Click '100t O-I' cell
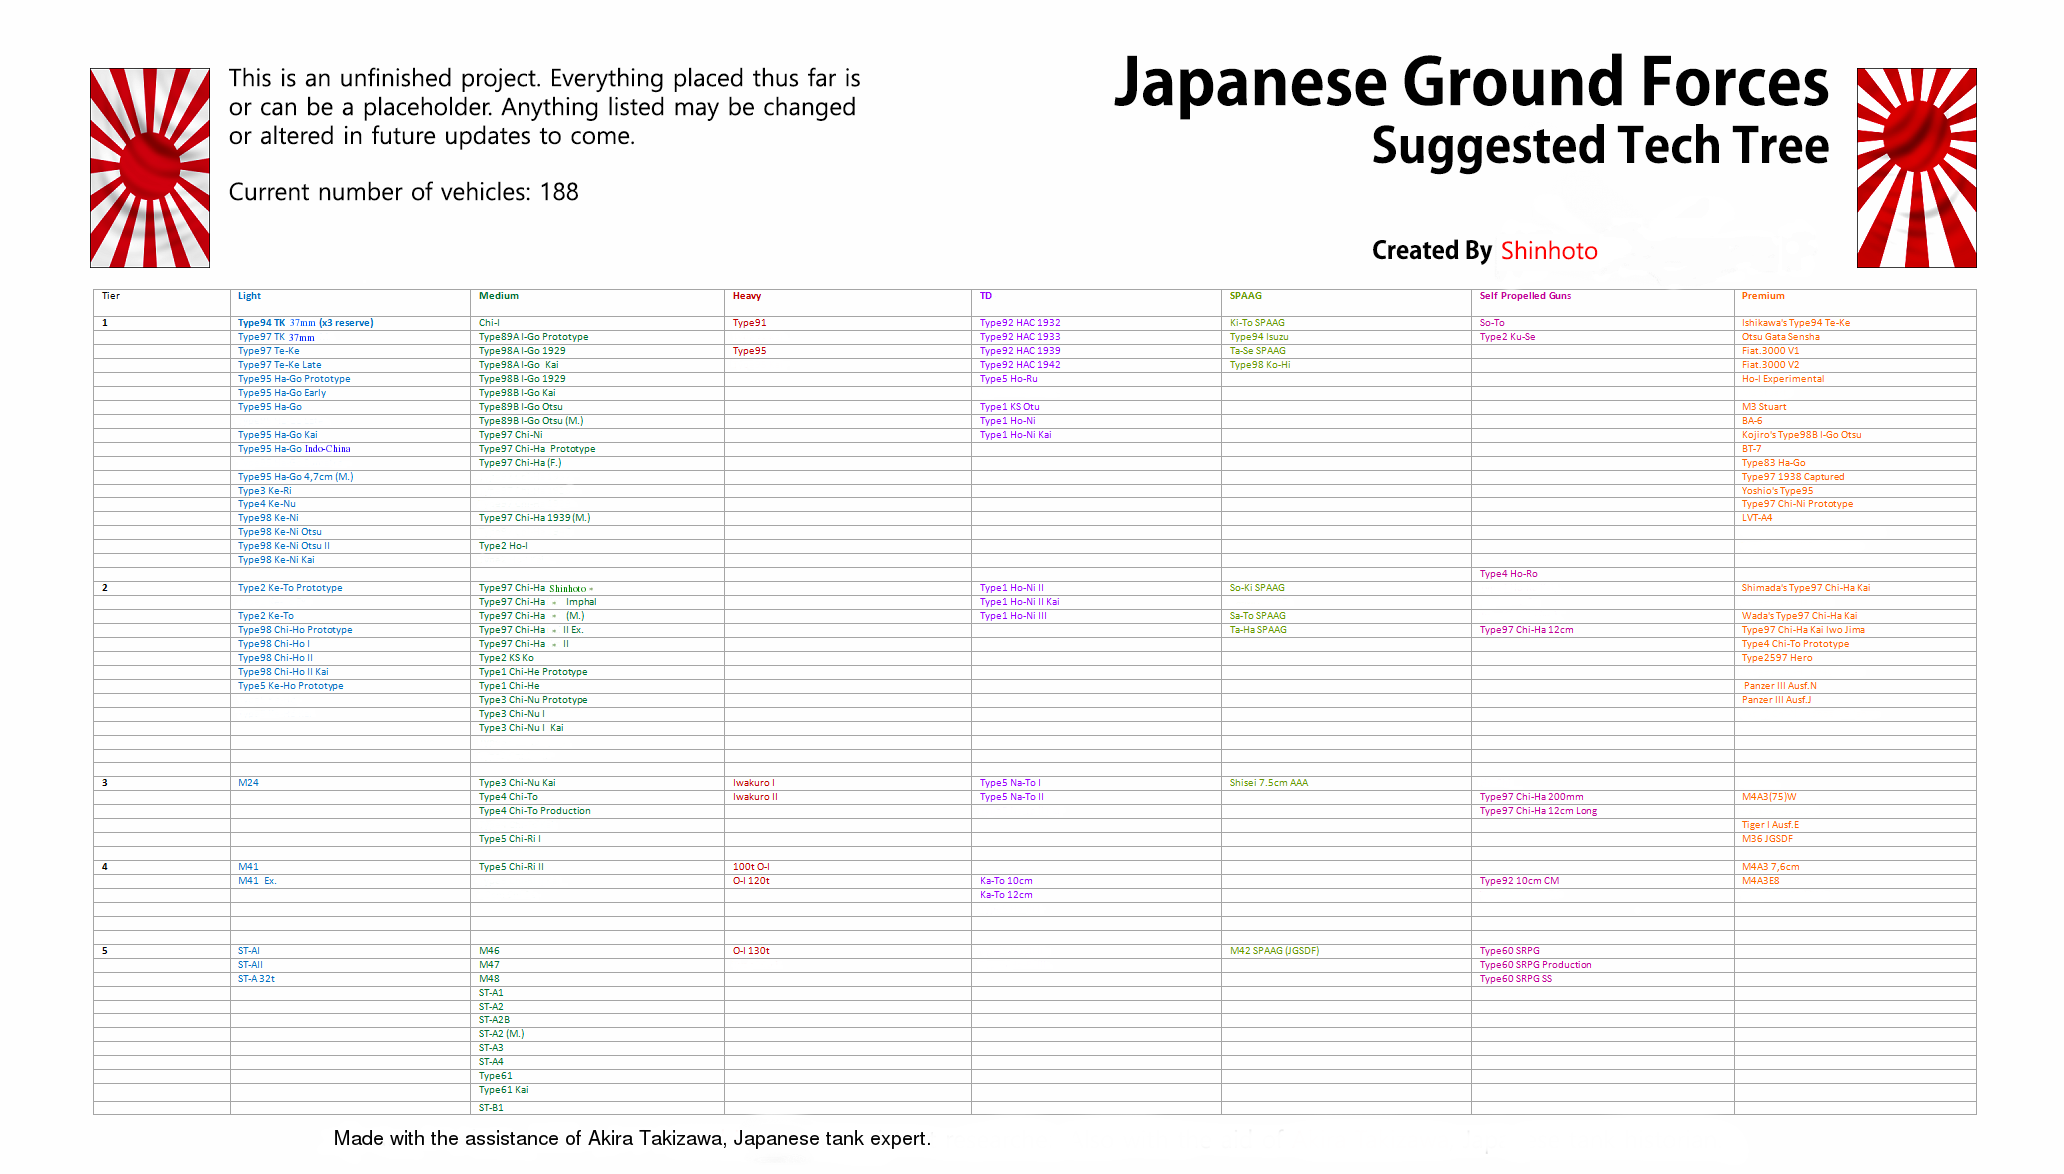Image resolution: width=2064 pixels, height=1174 pixels. (x=751, y=867)
